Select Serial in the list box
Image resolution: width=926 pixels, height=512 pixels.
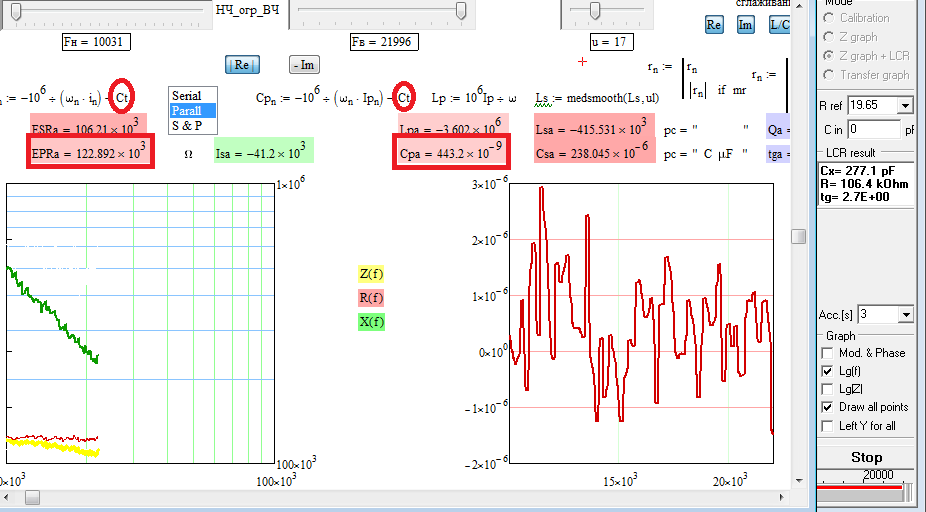click(x=193, y=96)
